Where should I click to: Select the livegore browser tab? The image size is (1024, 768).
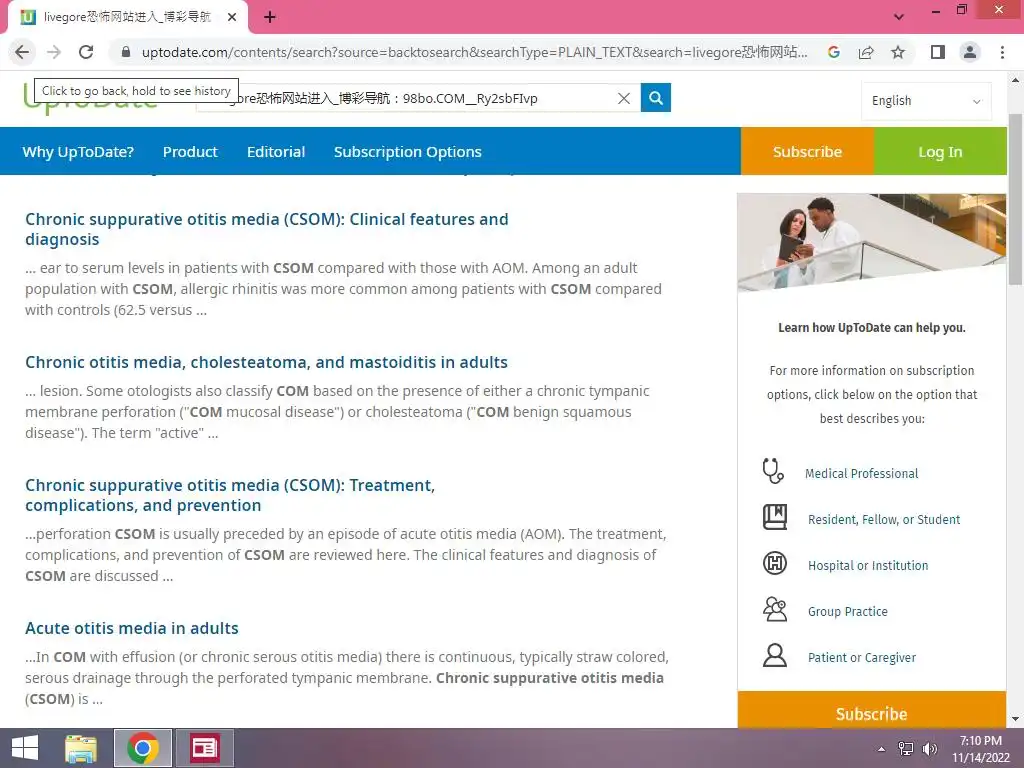point(127,17)
